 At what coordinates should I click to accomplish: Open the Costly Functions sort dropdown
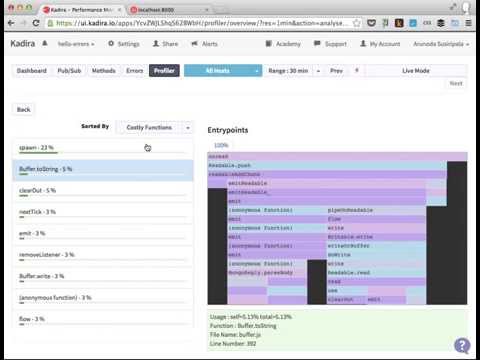point(154,127)
